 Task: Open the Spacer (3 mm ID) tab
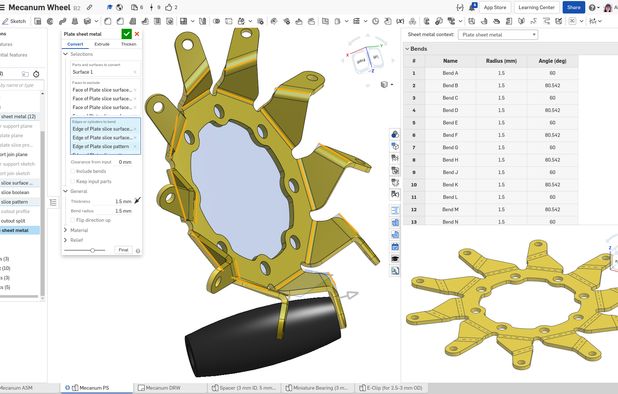(244, 388)
